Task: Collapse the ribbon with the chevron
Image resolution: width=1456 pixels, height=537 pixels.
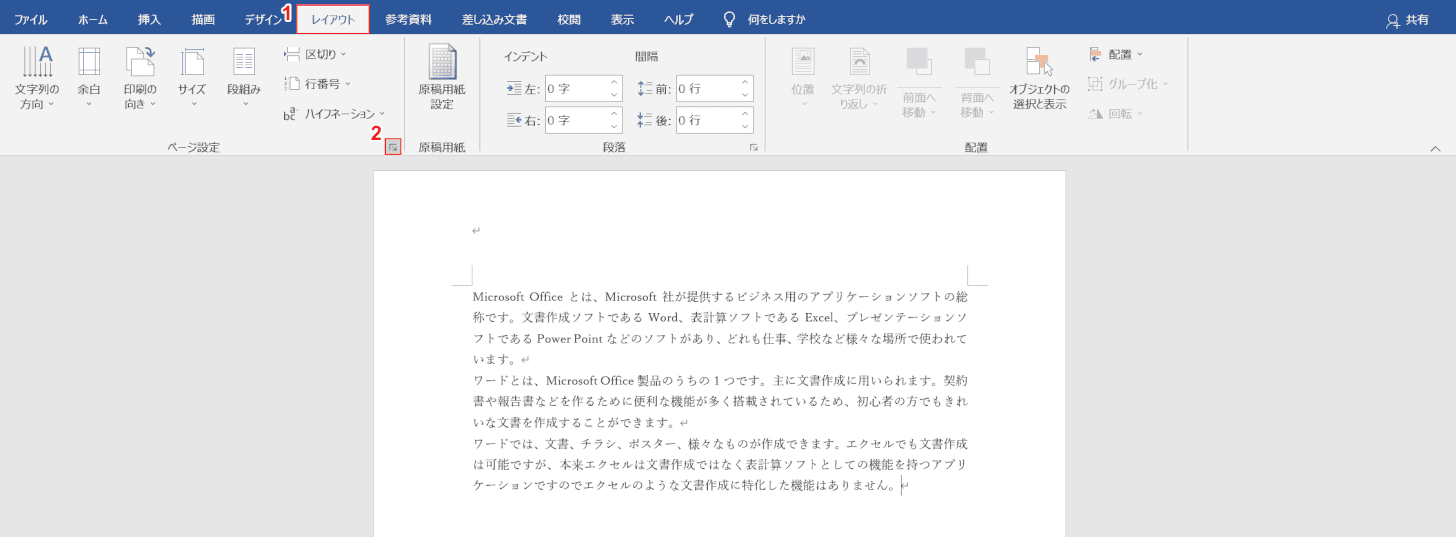Action: [1436, 147]
